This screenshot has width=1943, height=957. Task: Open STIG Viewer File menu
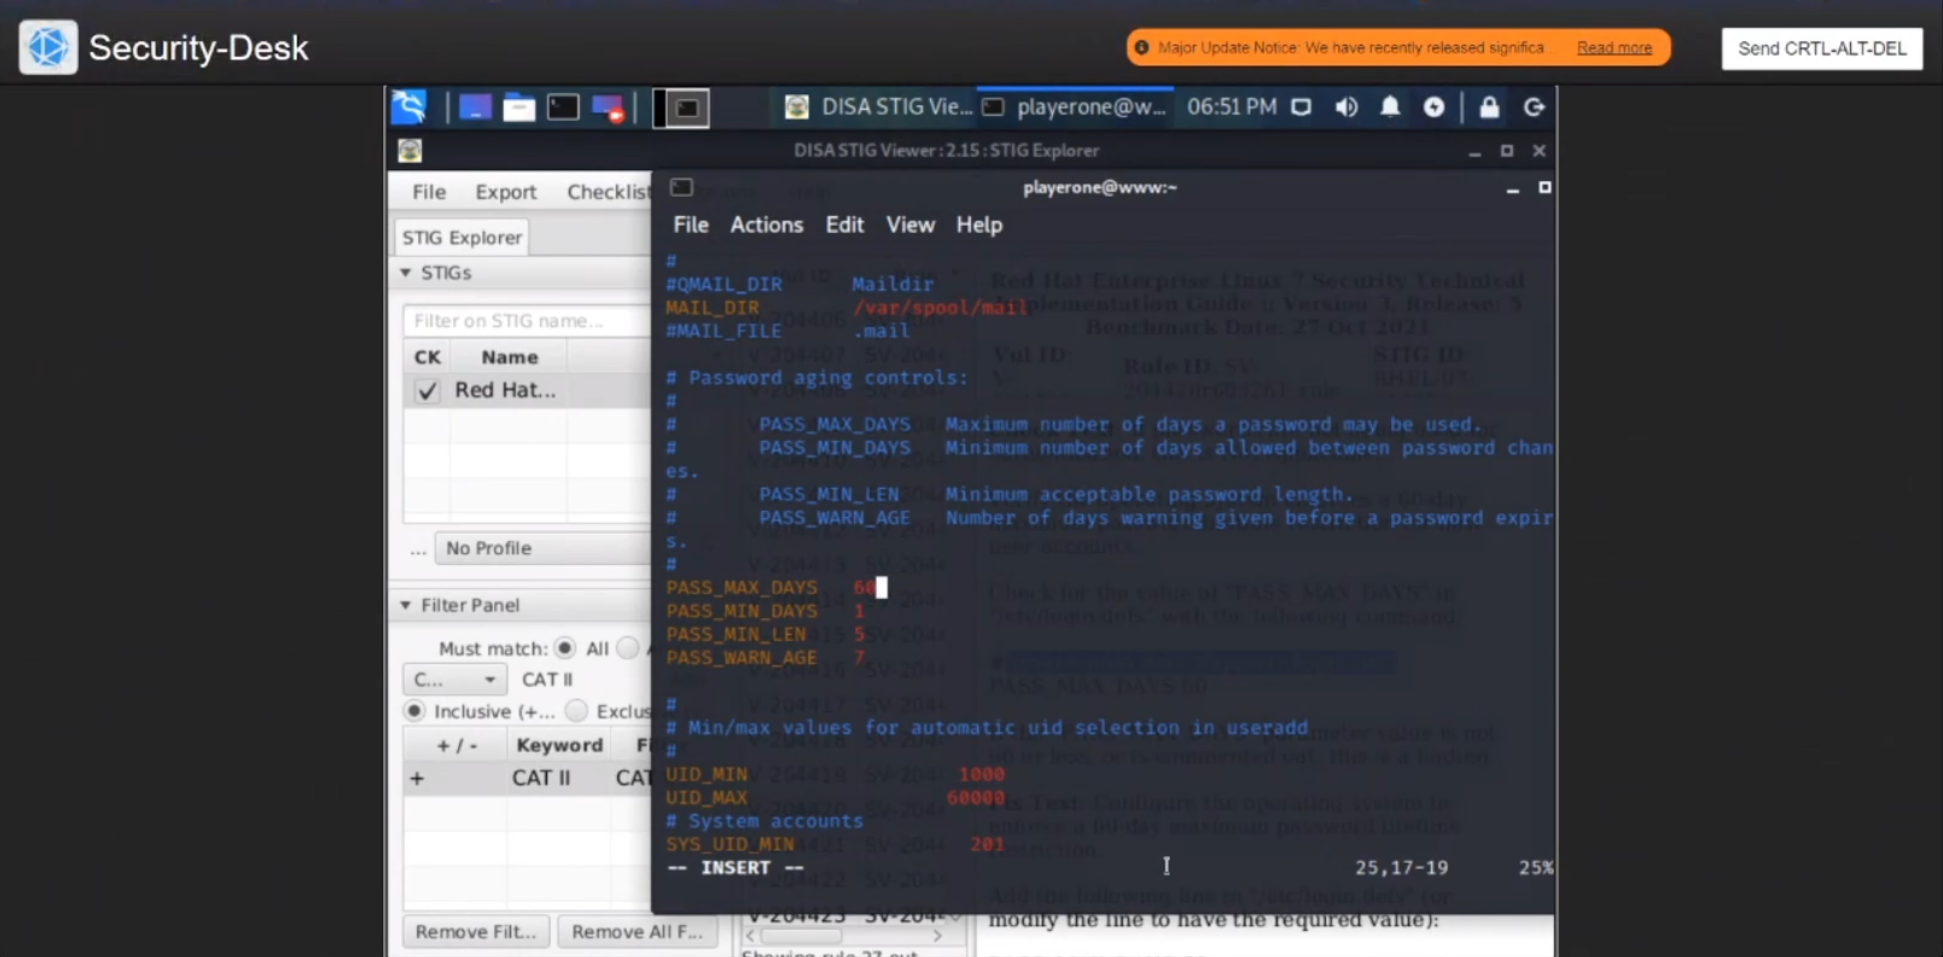(x=429, y=192)
